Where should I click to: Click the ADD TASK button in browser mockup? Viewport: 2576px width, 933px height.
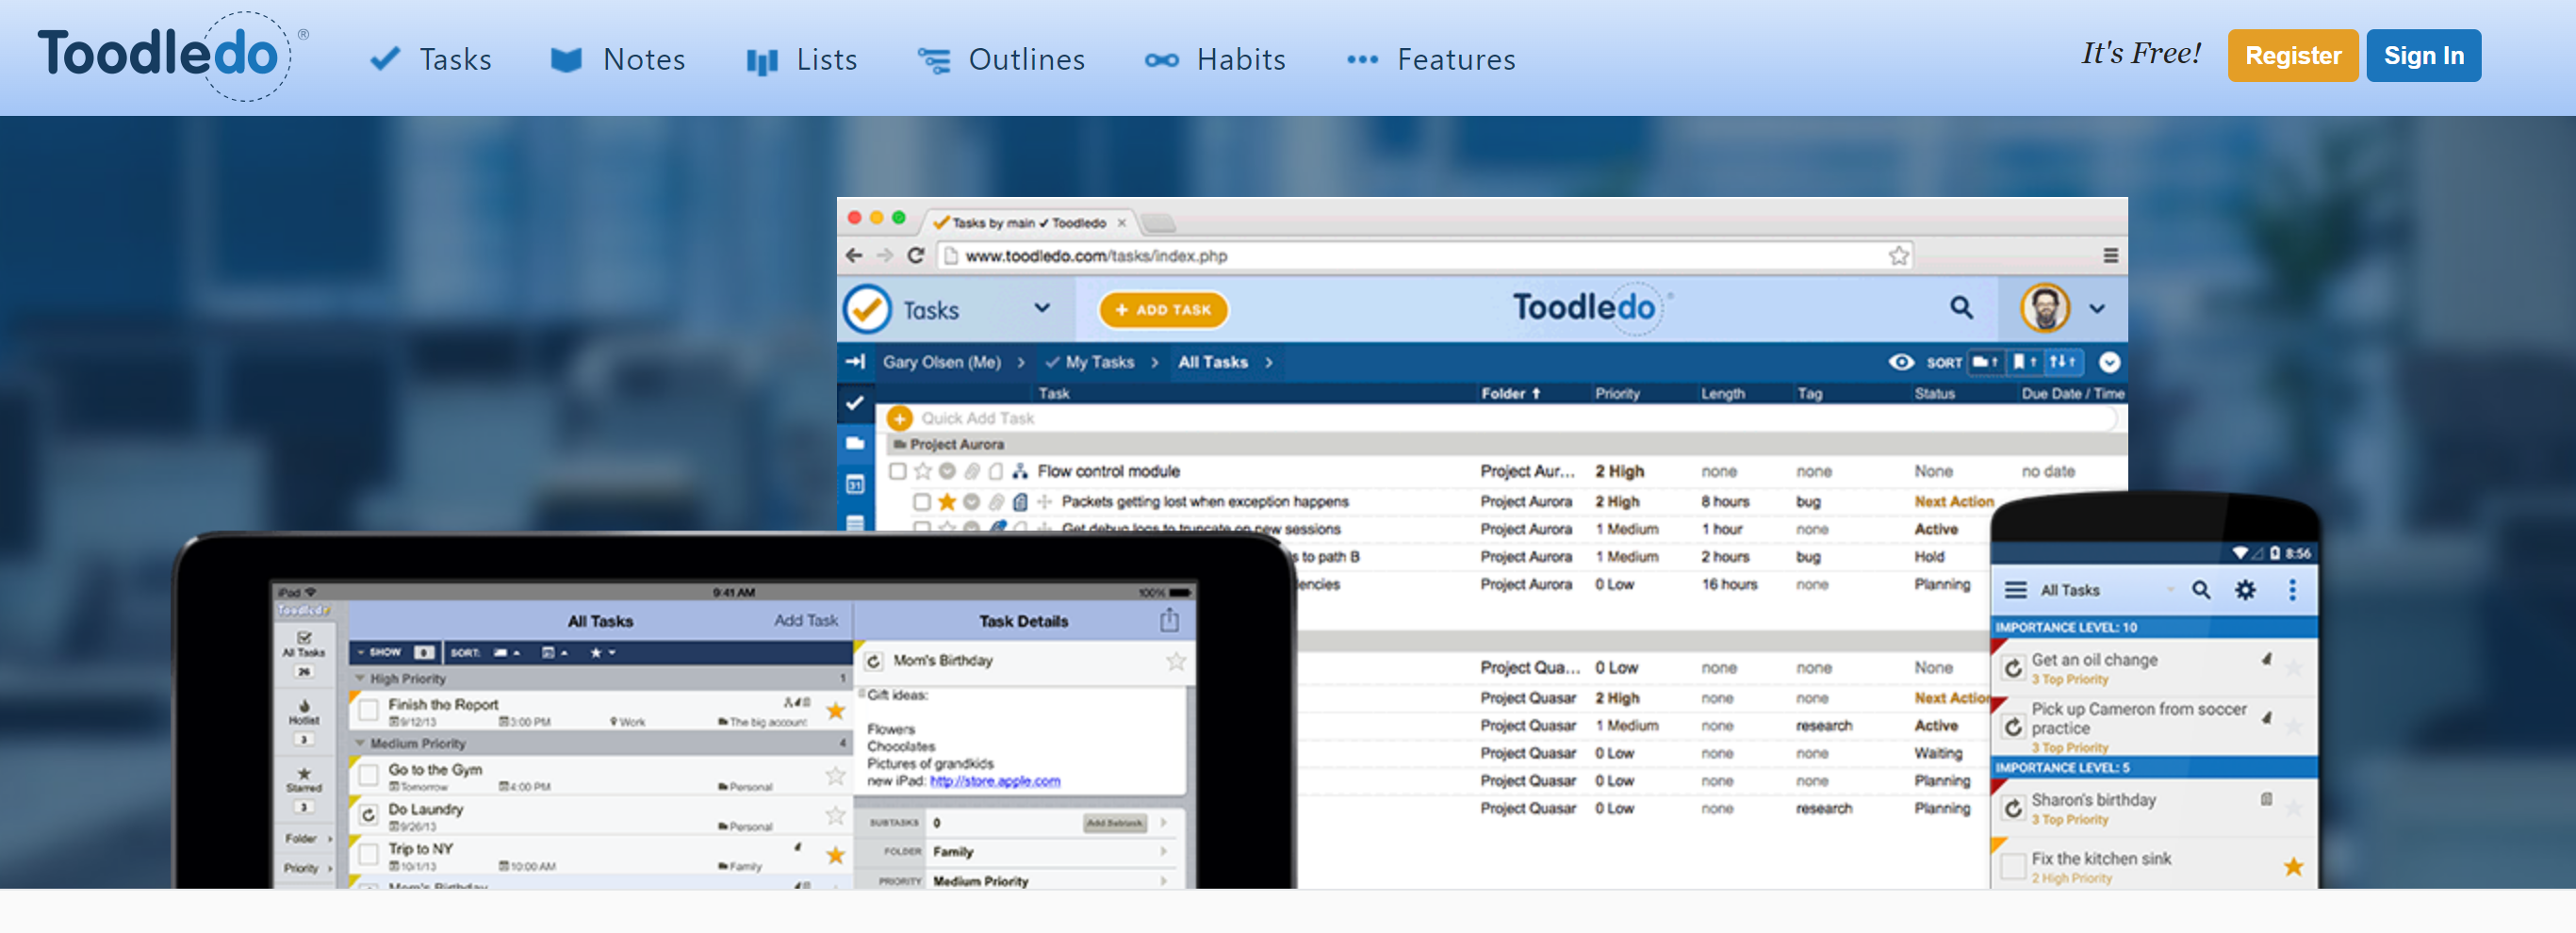pos(1163,310)
